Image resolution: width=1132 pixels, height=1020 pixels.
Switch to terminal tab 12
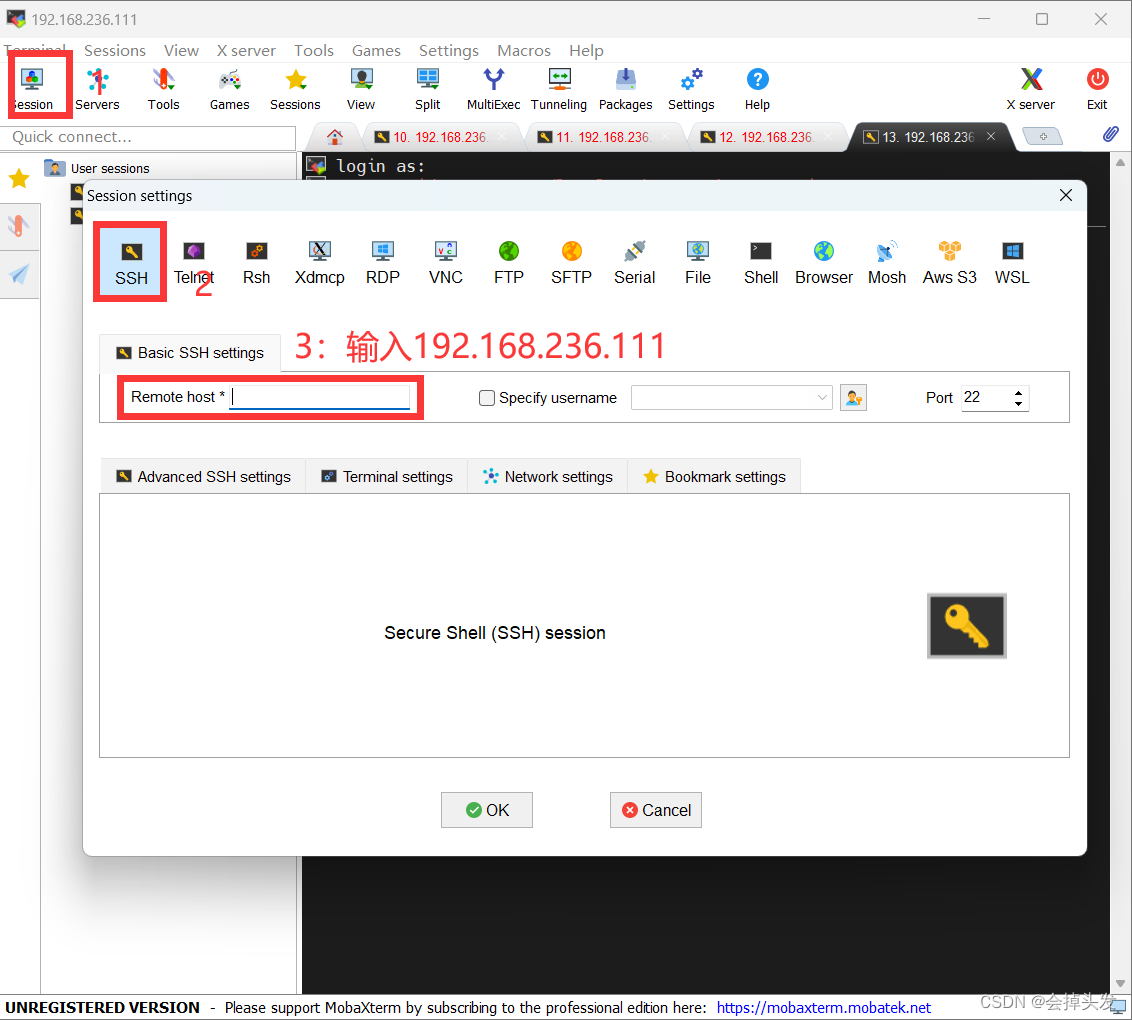[767, 137]
